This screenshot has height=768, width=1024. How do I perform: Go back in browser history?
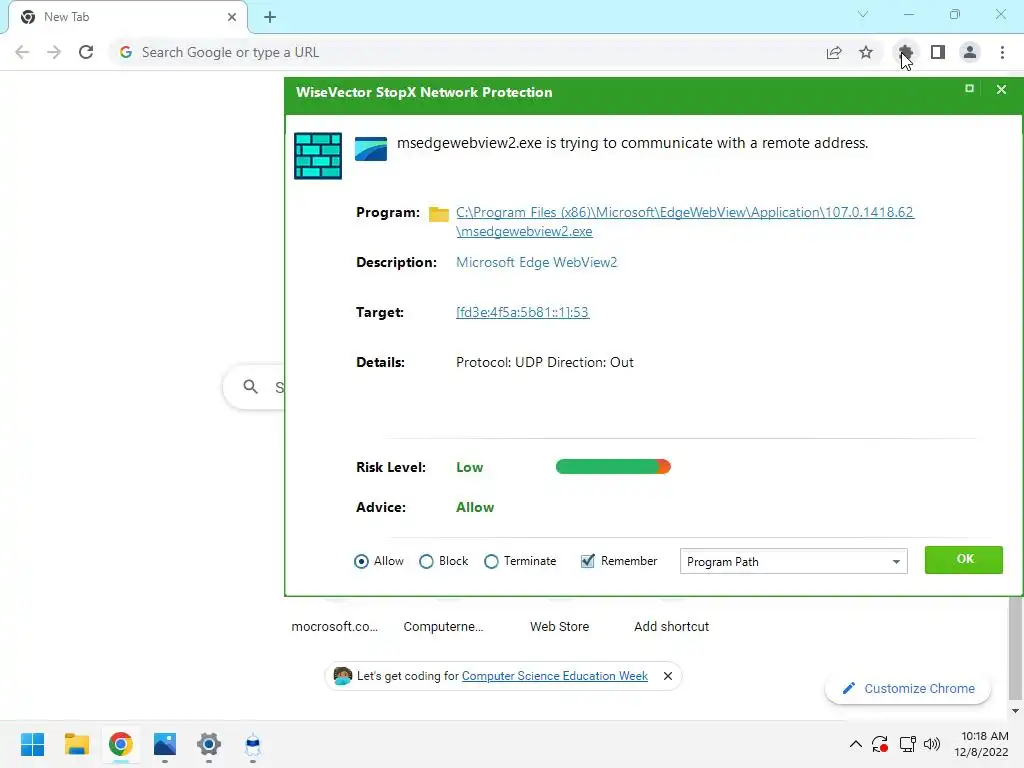[22, 52]
